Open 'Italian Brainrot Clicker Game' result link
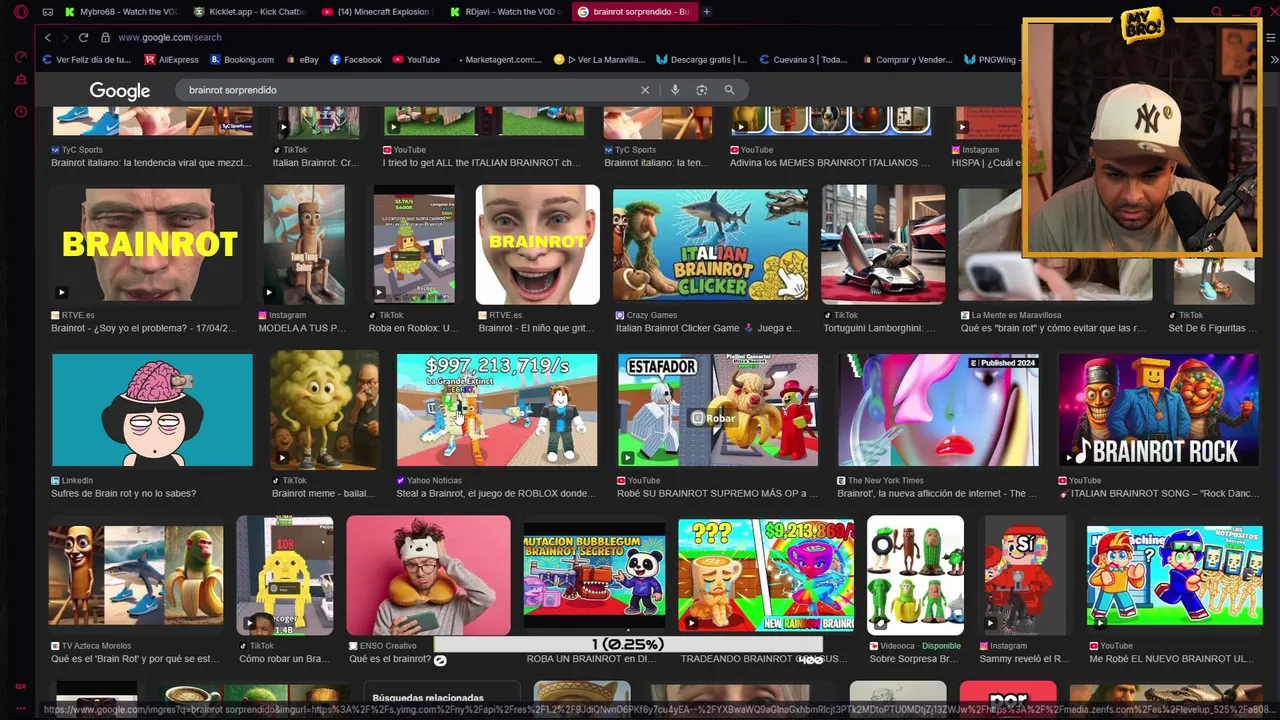The height and width of the screenshot is (720, 1280). [708, 328]
